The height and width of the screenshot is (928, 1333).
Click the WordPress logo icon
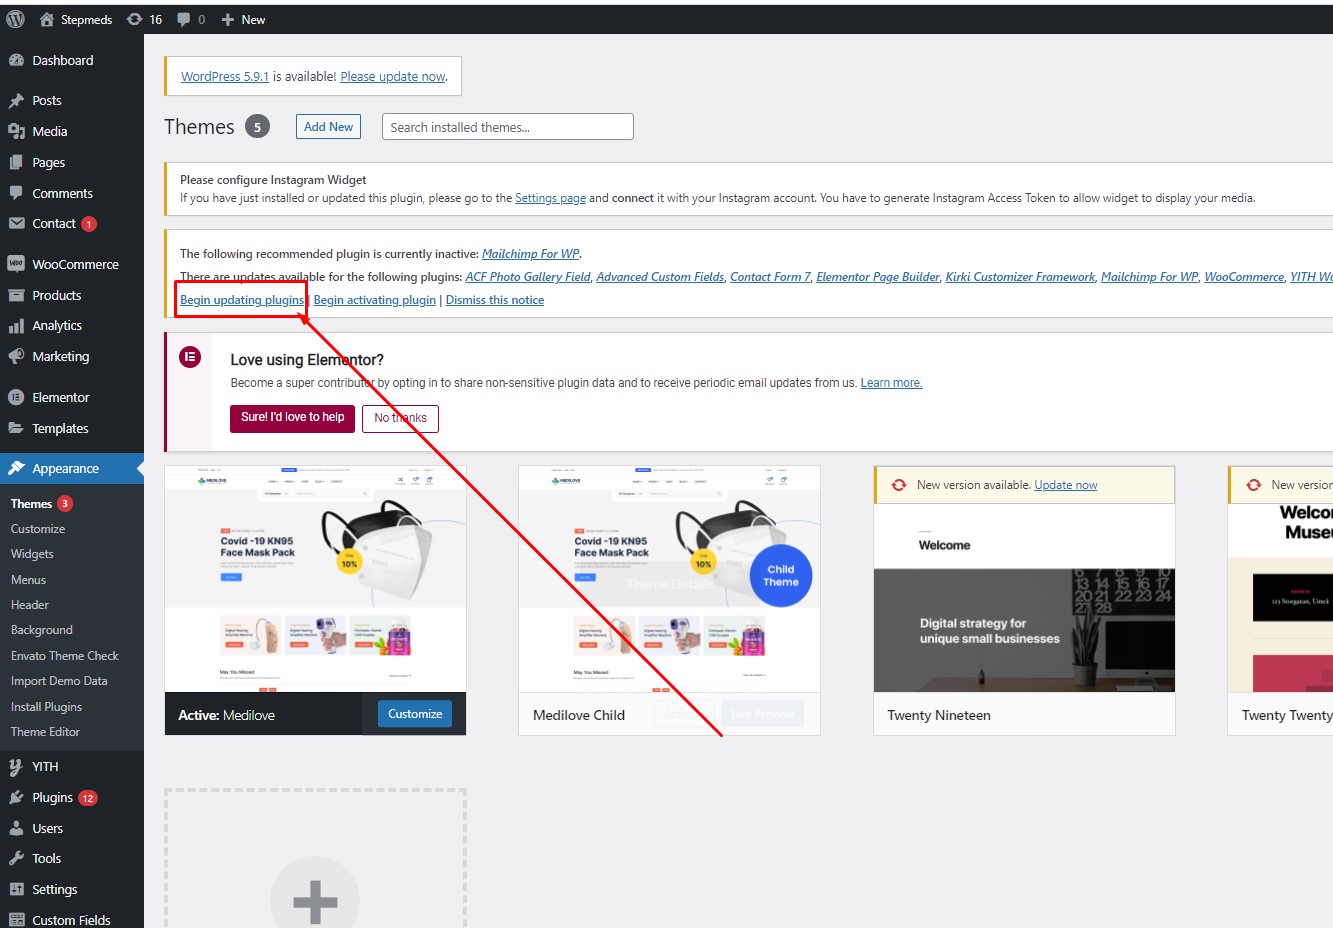15,19
